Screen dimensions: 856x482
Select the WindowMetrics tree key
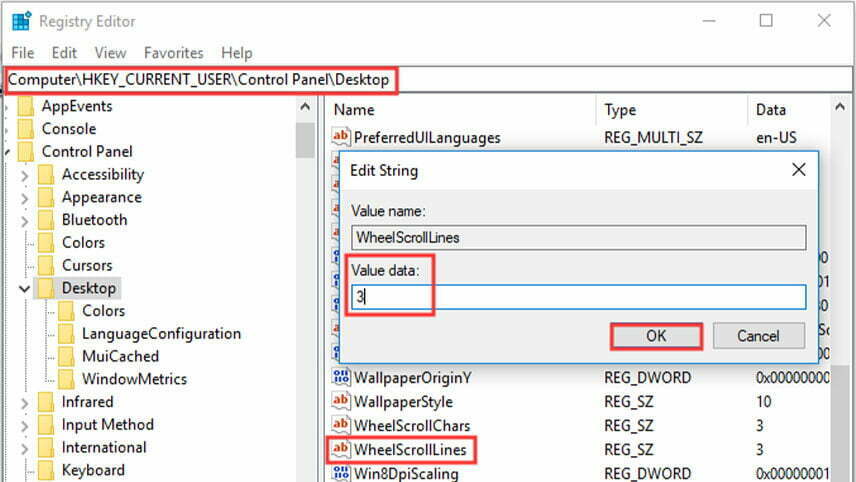pyautogui.click(x=134, y=379)
